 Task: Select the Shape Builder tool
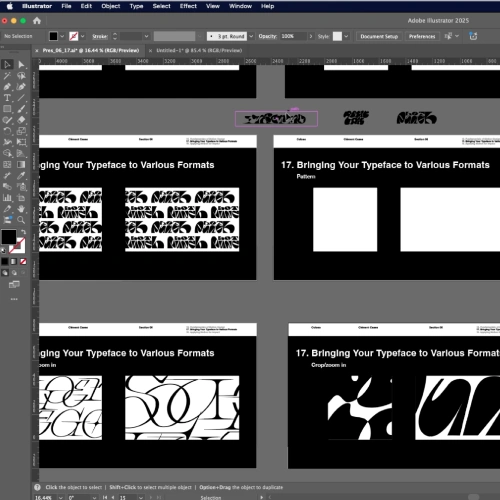pyautogui.click(x=7, y=153)
